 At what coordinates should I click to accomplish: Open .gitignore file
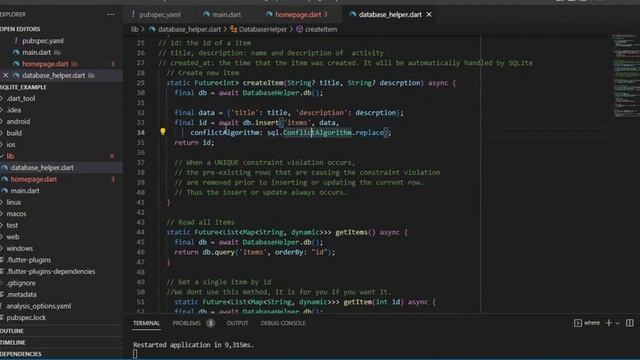point(20,283)
